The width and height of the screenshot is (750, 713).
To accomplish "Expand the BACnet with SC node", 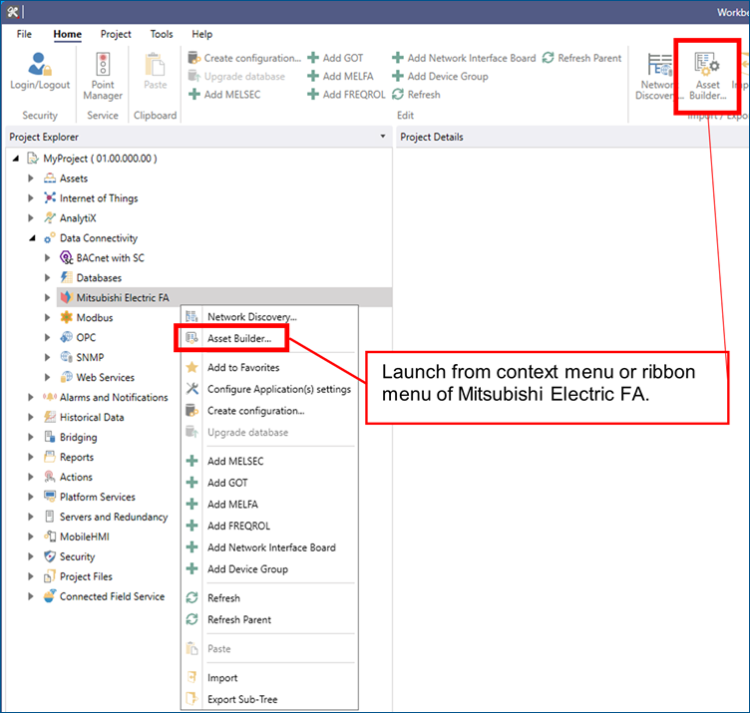I will [x=47, y=258].
